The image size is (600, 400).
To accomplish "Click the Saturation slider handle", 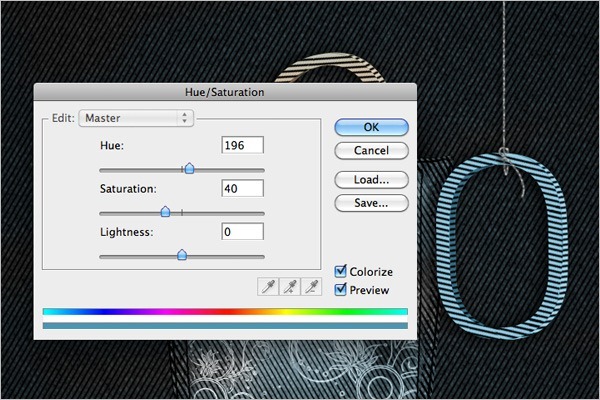I will point(165,212).
